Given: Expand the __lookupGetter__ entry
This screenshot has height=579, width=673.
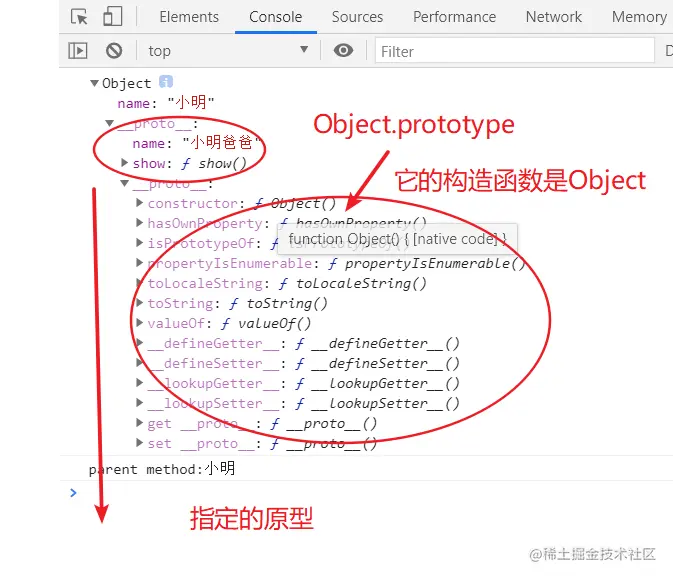Looking at the screenshot, I should pyautogui.click(x=139, y=382).
